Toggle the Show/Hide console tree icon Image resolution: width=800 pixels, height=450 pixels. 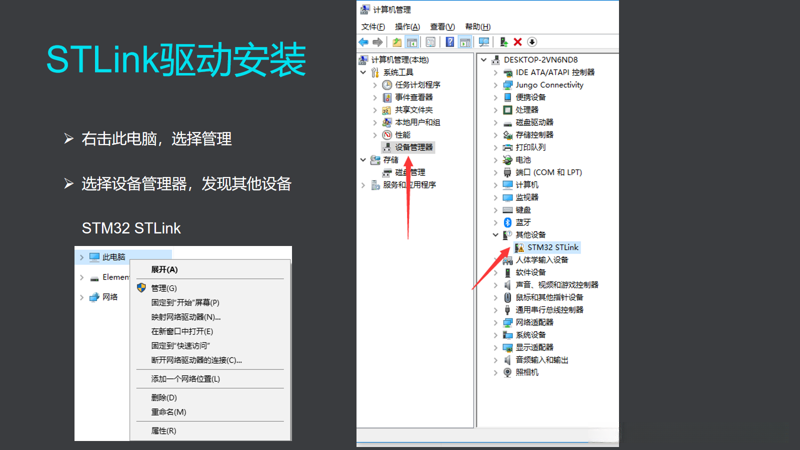click(412, 42)
